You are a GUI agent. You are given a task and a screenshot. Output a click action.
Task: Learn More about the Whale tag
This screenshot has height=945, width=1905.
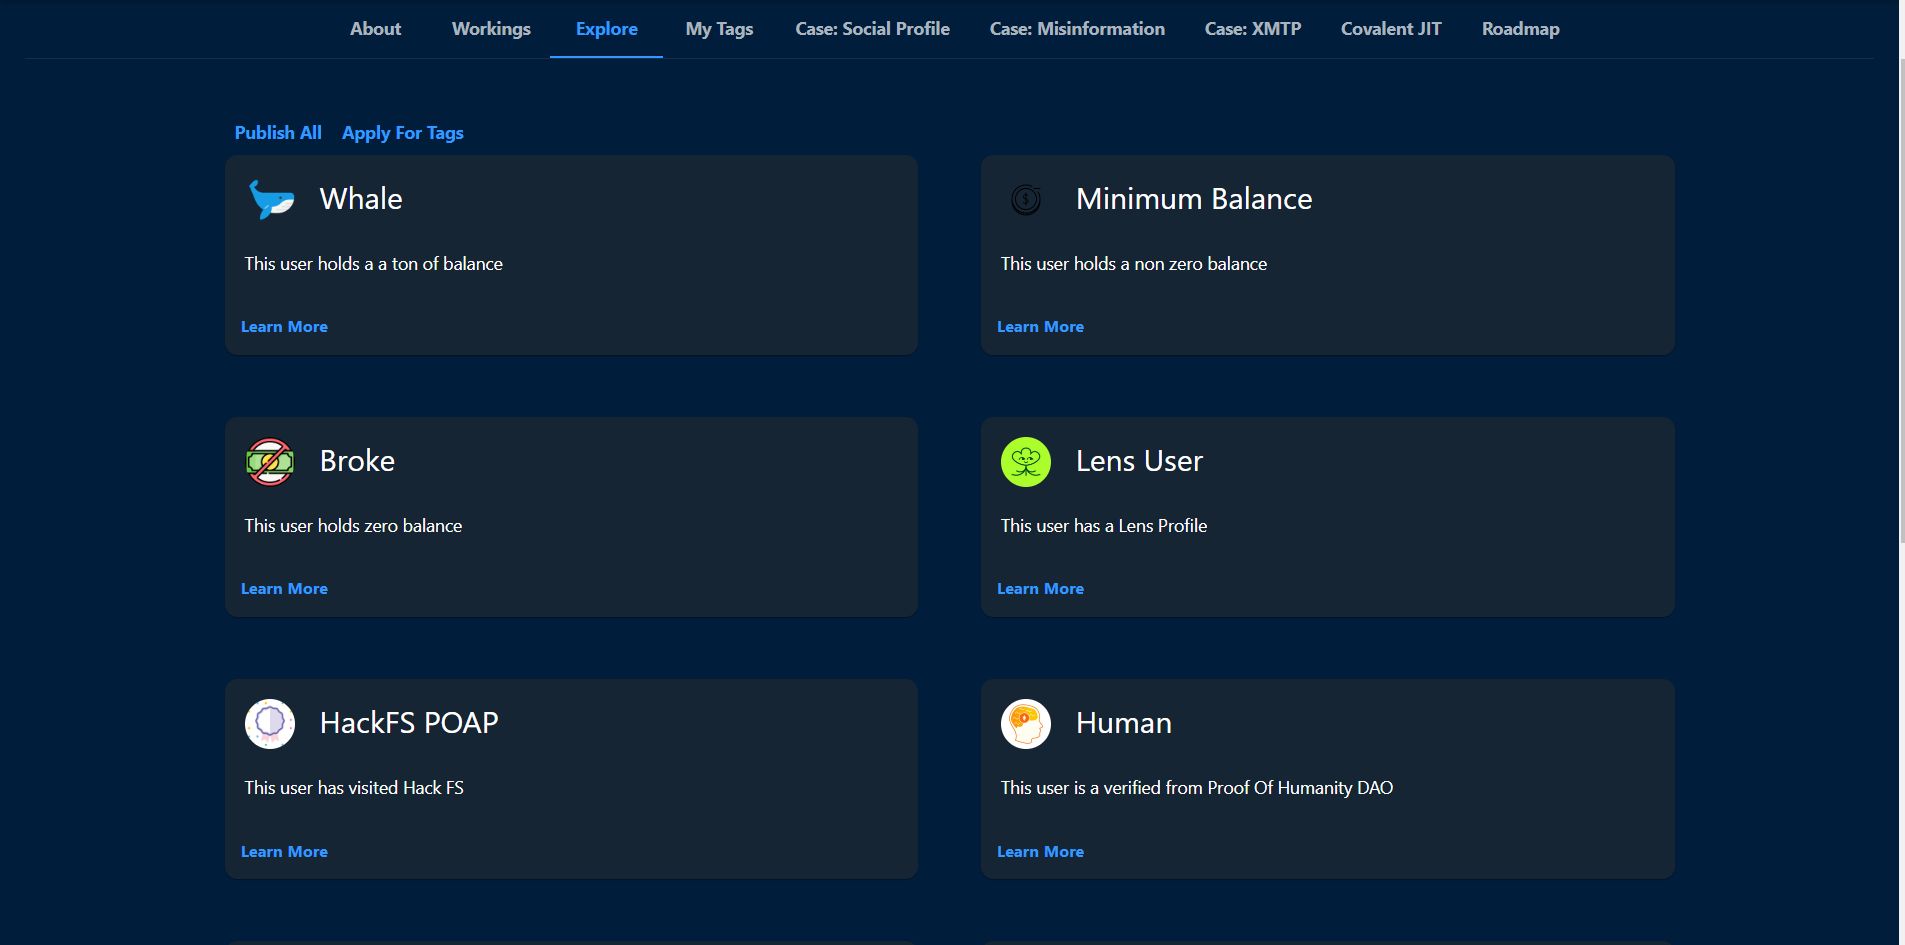click(x=284, y=327)
